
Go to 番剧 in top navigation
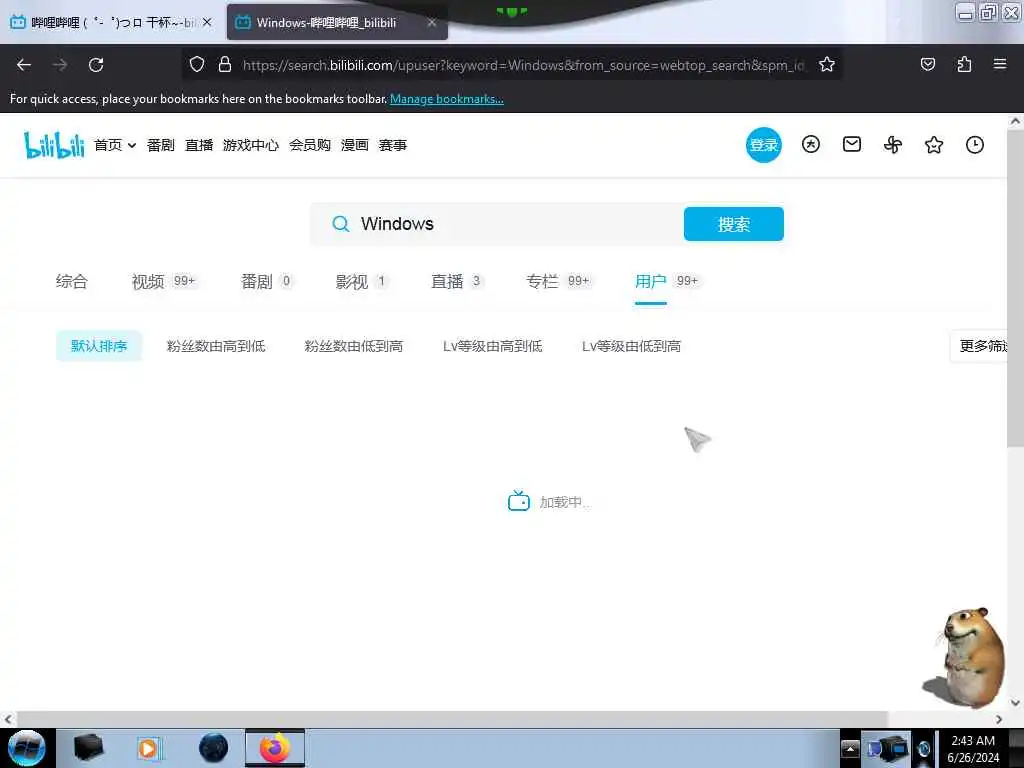pos(161,145)
